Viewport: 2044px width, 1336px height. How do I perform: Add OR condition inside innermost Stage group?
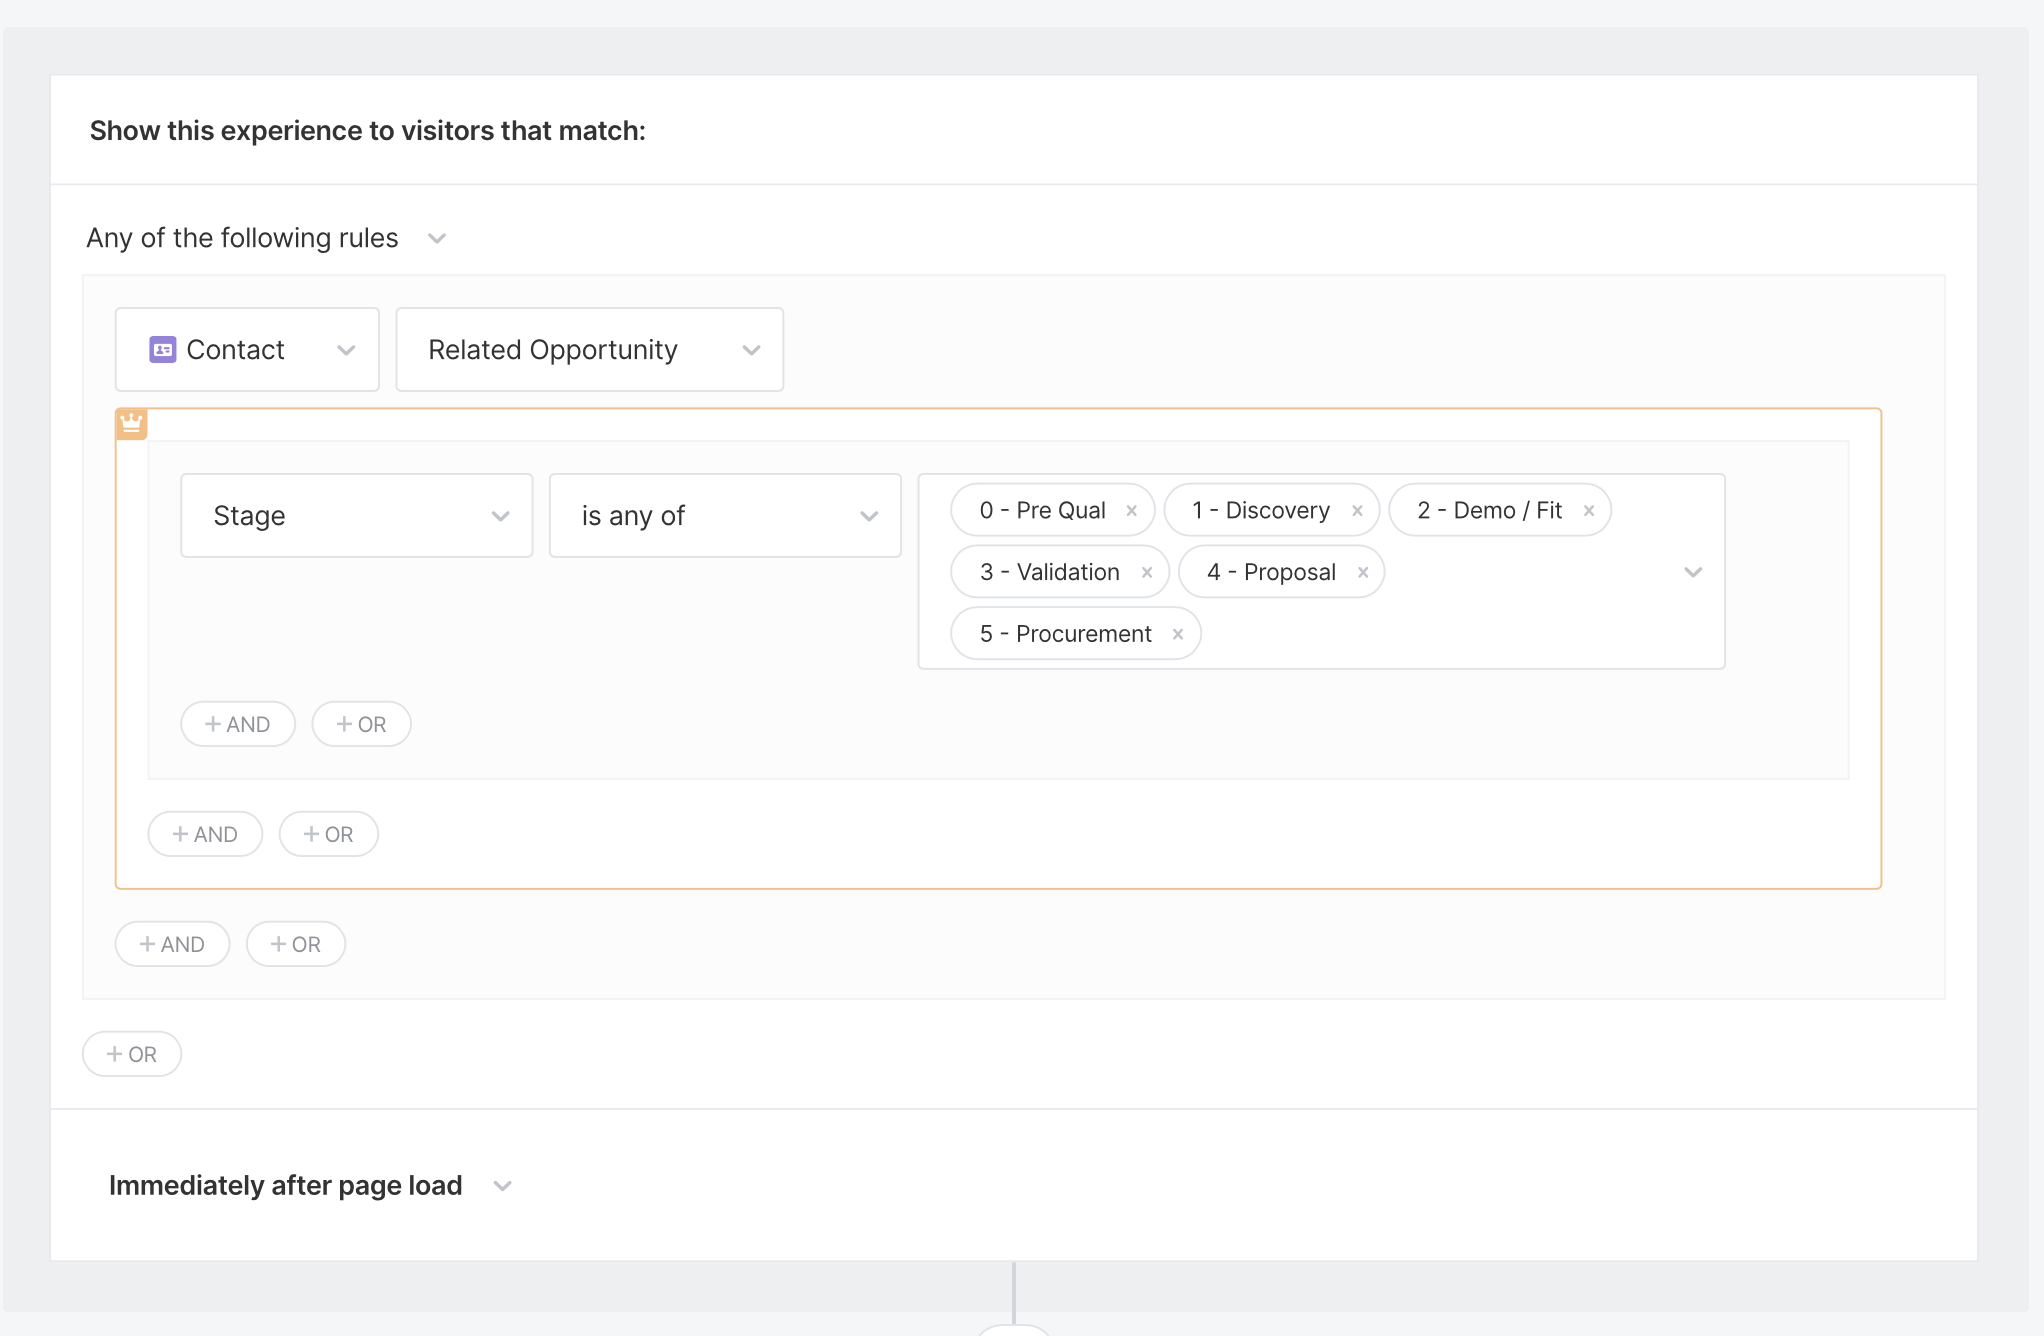point(361,724)
